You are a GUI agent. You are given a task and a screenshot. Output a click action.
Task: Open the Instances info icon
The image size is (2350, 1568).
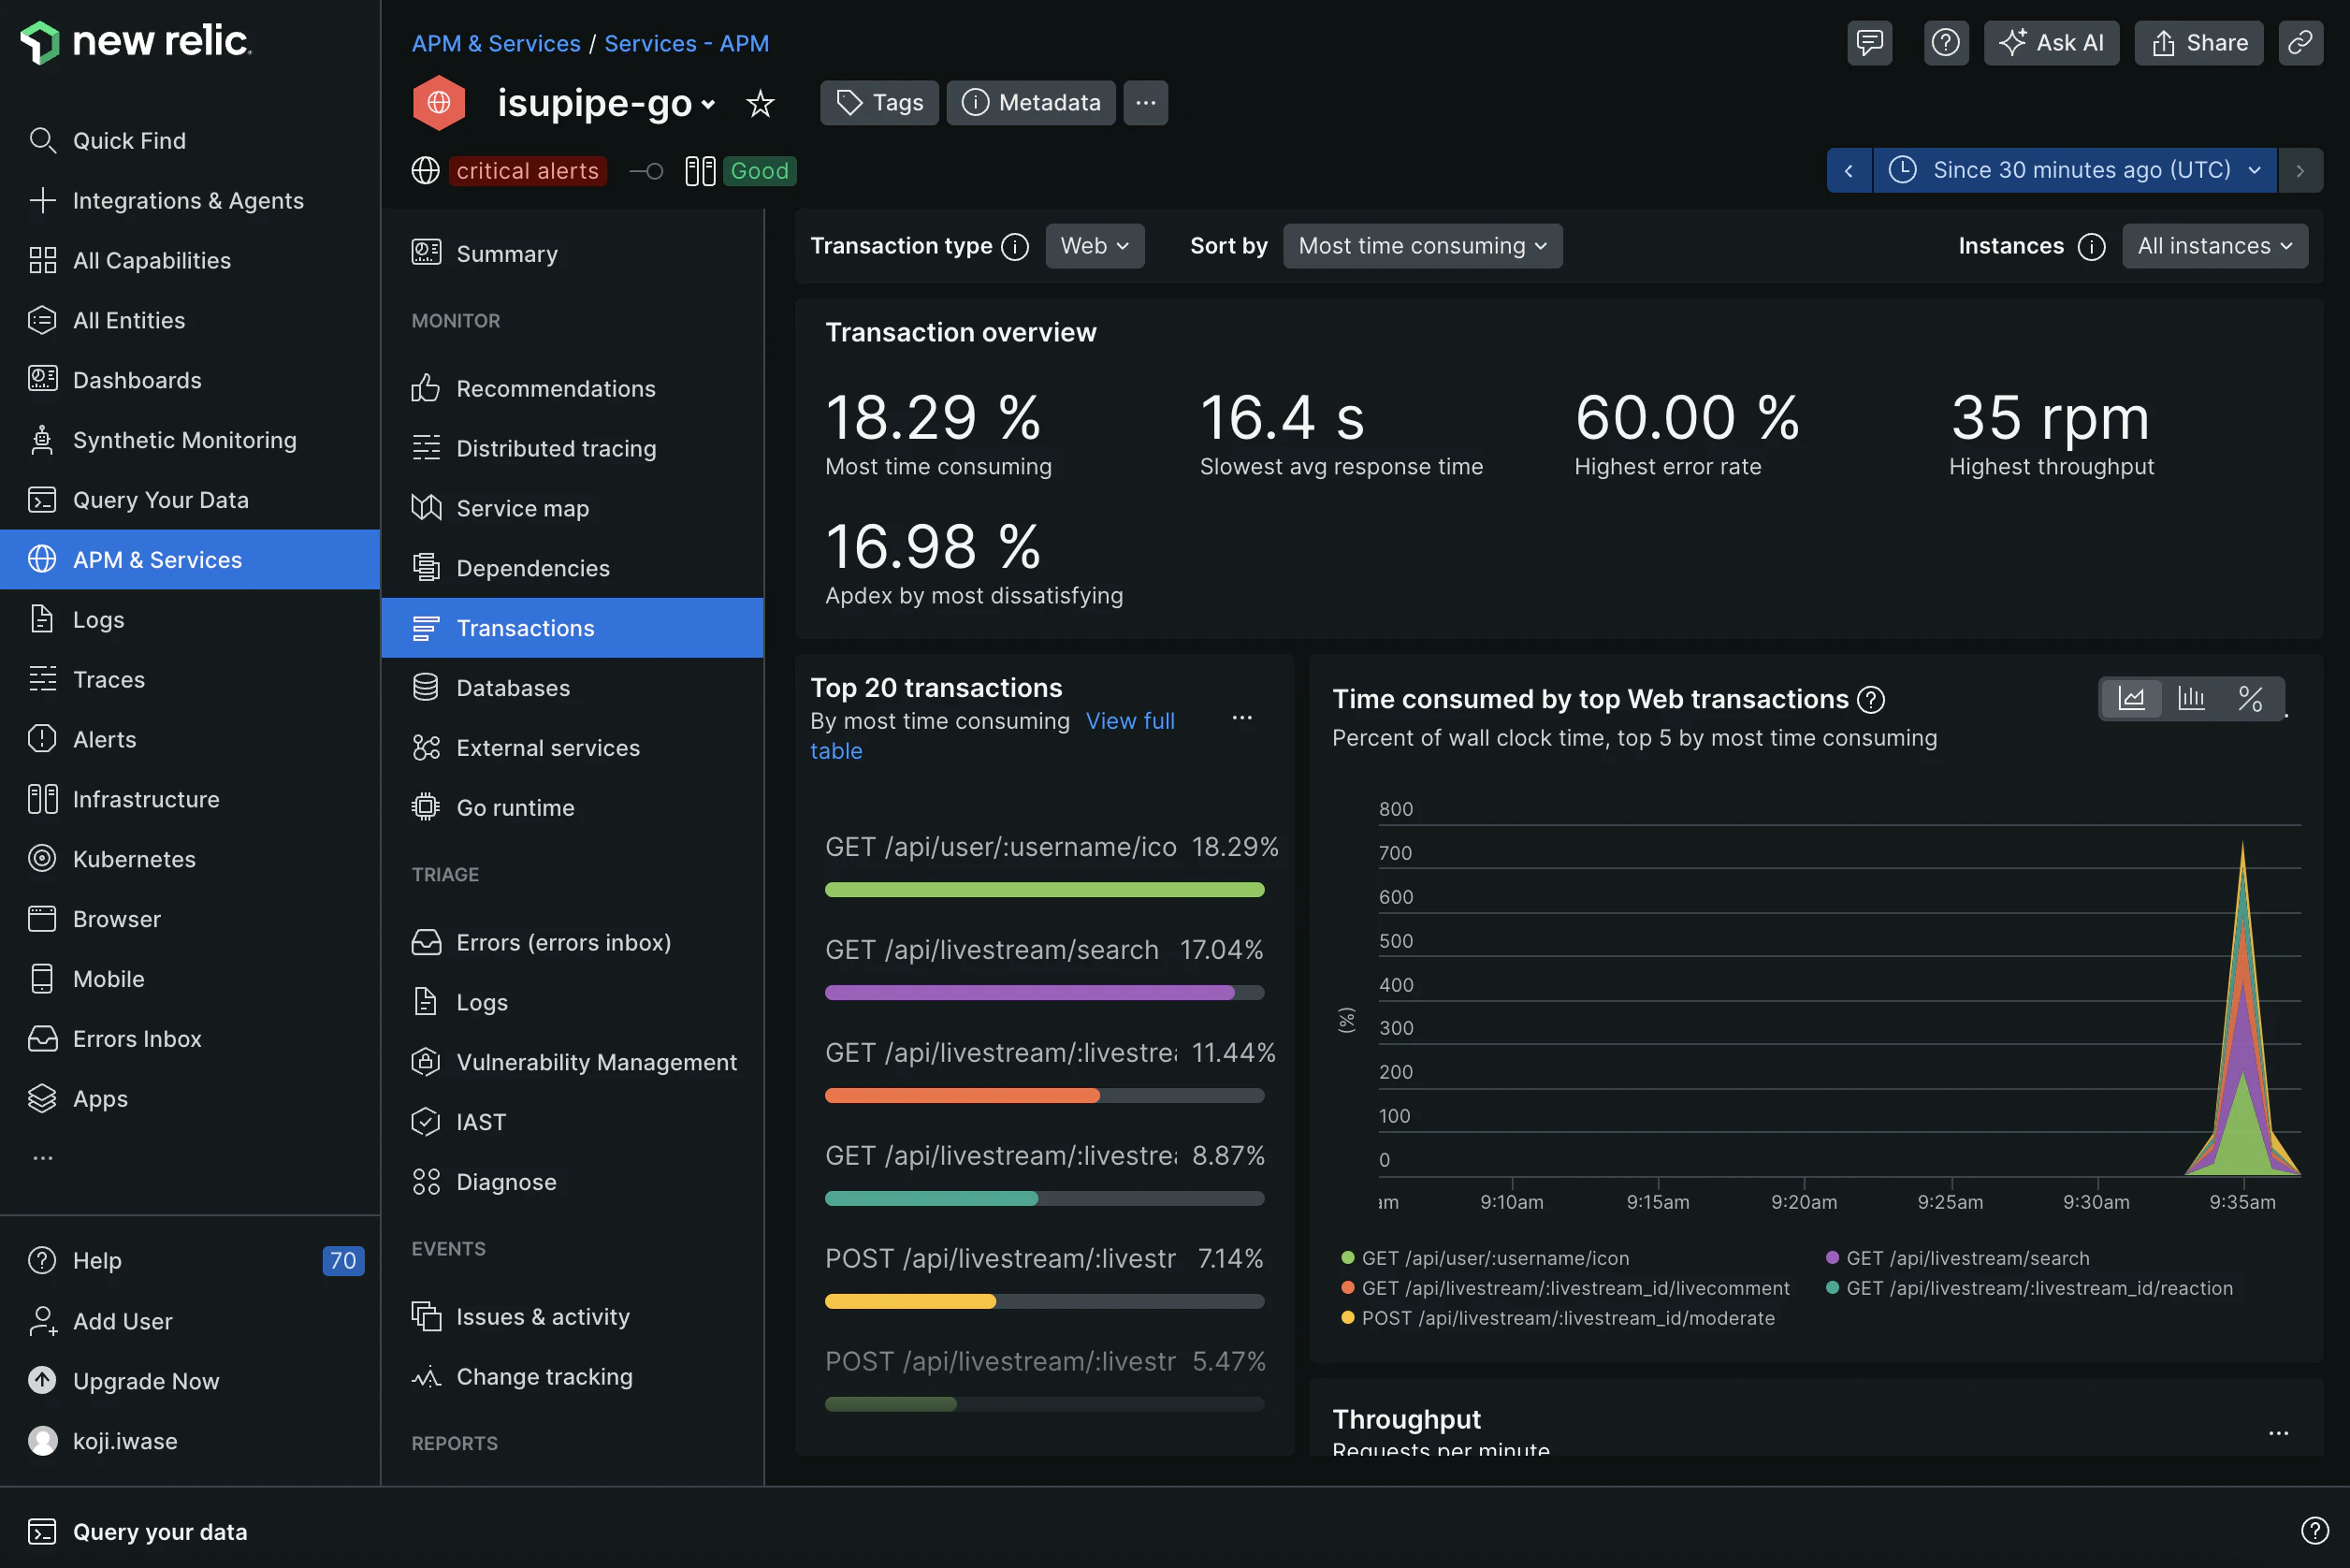[2091, 246]
